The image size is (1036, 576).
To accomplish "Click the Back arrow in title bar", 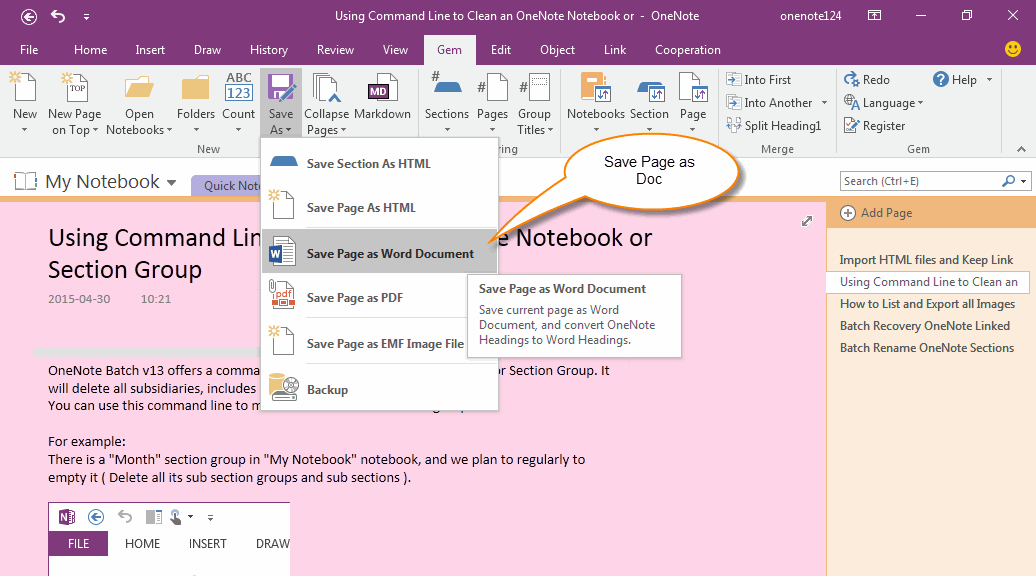I will click(28, 17).
